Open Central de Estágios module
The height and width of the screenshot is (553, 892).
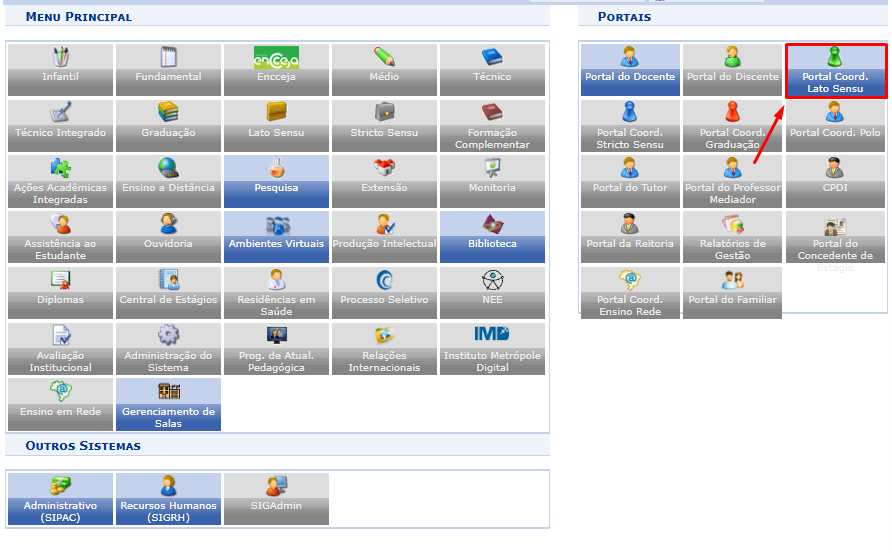(168, 292)
